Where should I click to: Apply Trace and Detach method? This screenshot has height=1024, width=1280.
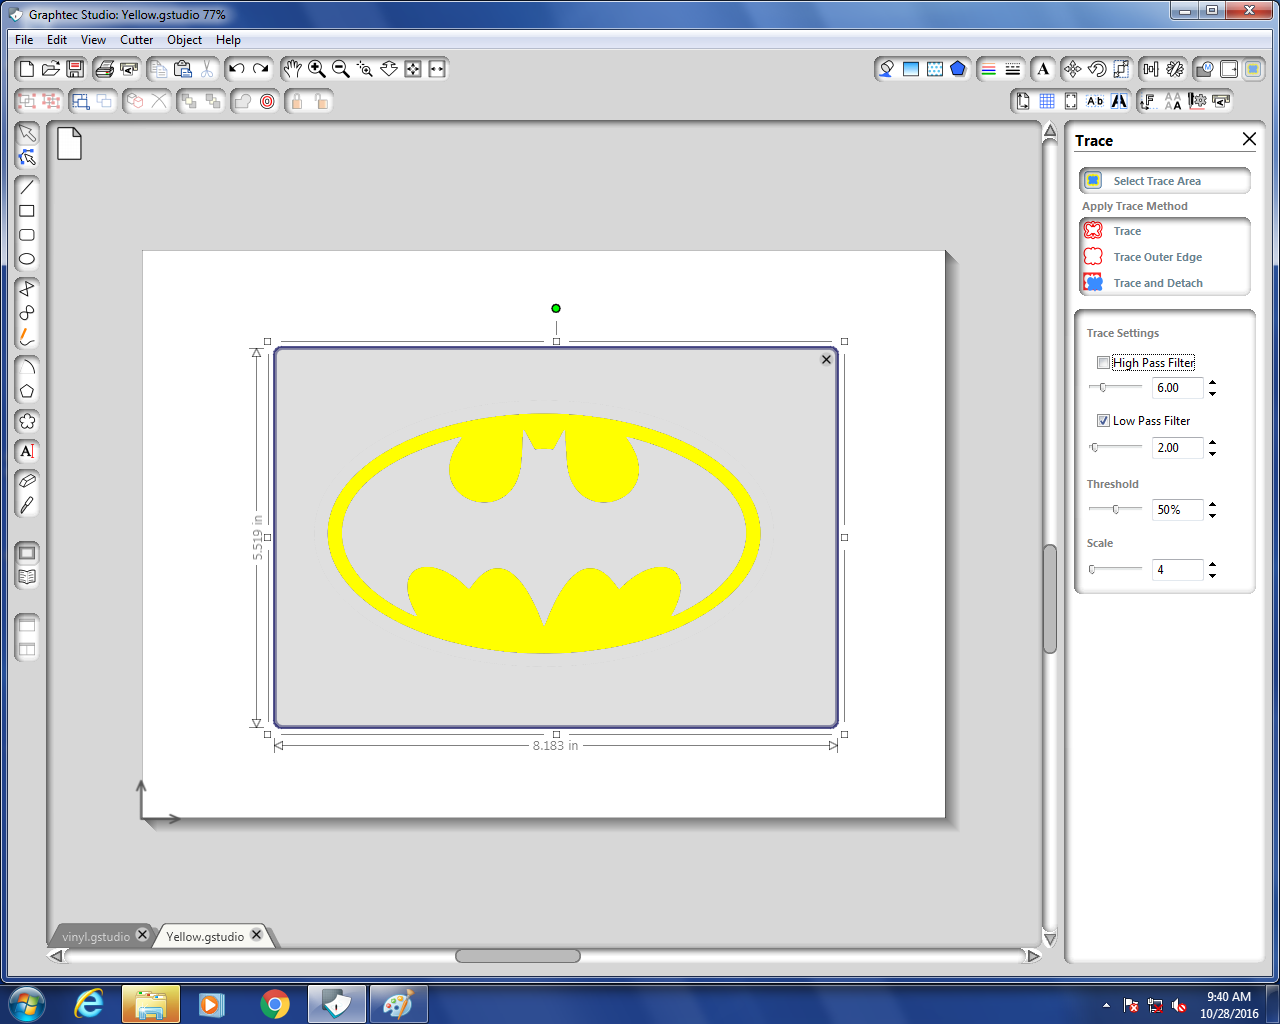pos(1165,283)
